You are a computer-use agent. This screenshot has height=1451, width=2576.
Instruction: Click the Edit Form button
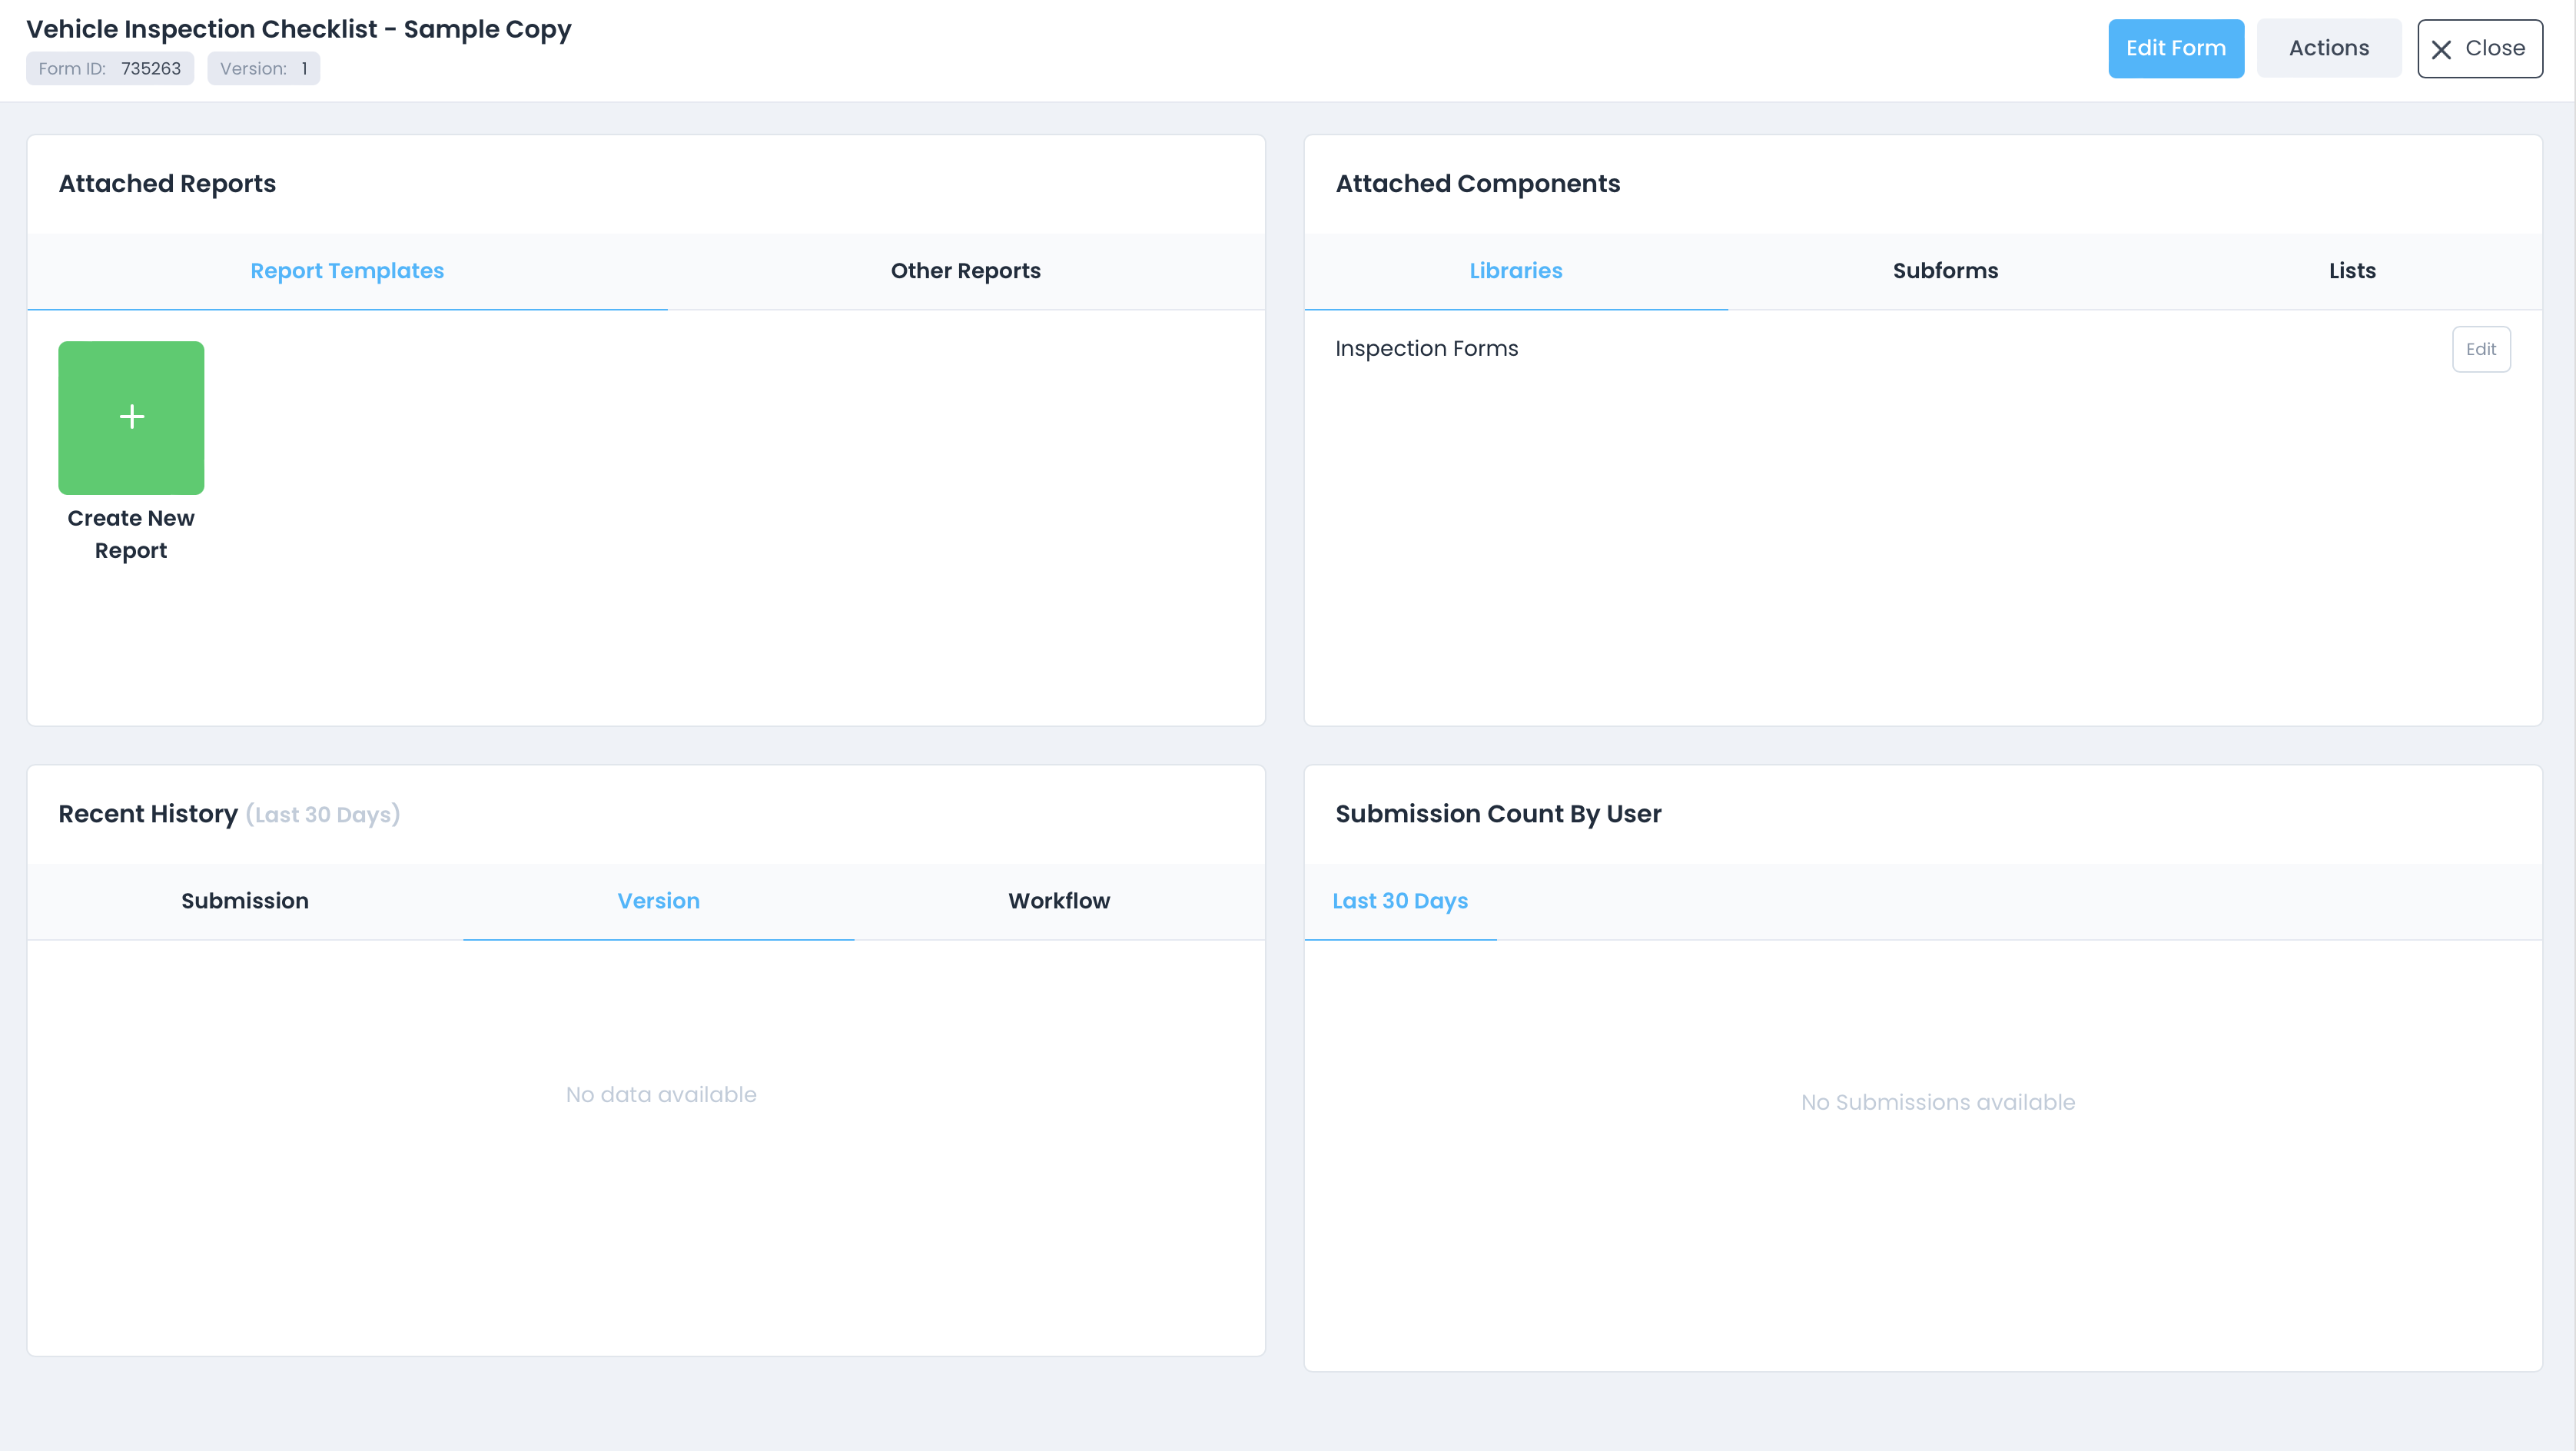point(2175,48)
